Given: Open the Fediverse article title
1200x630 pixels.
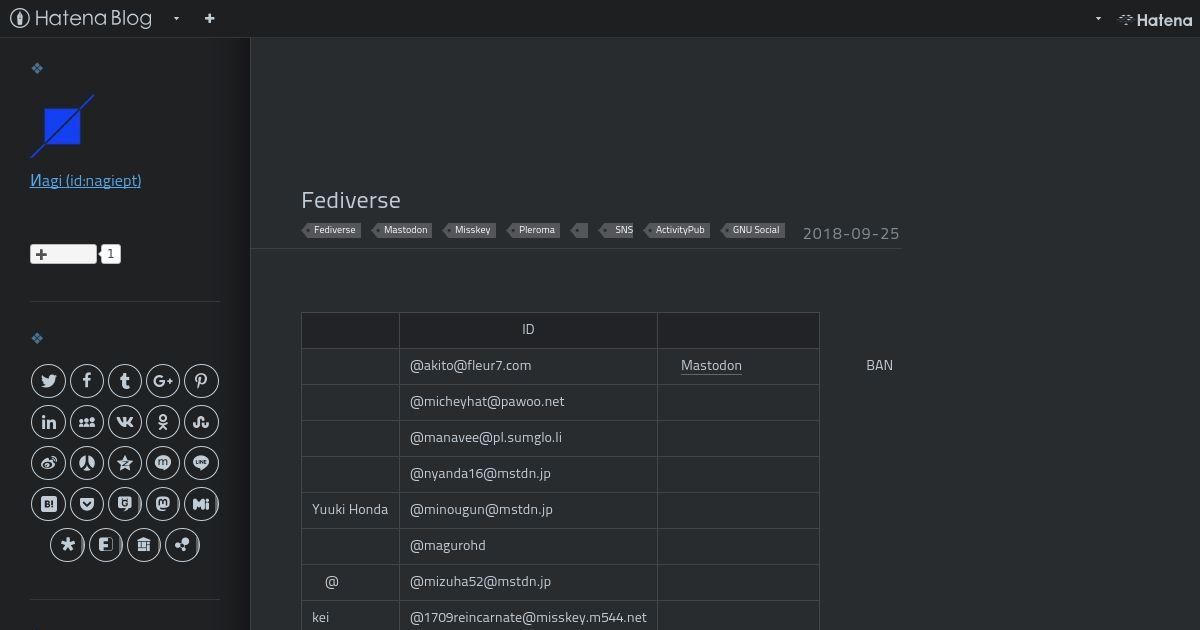Looking at the screenshot, I should (351, 200).
